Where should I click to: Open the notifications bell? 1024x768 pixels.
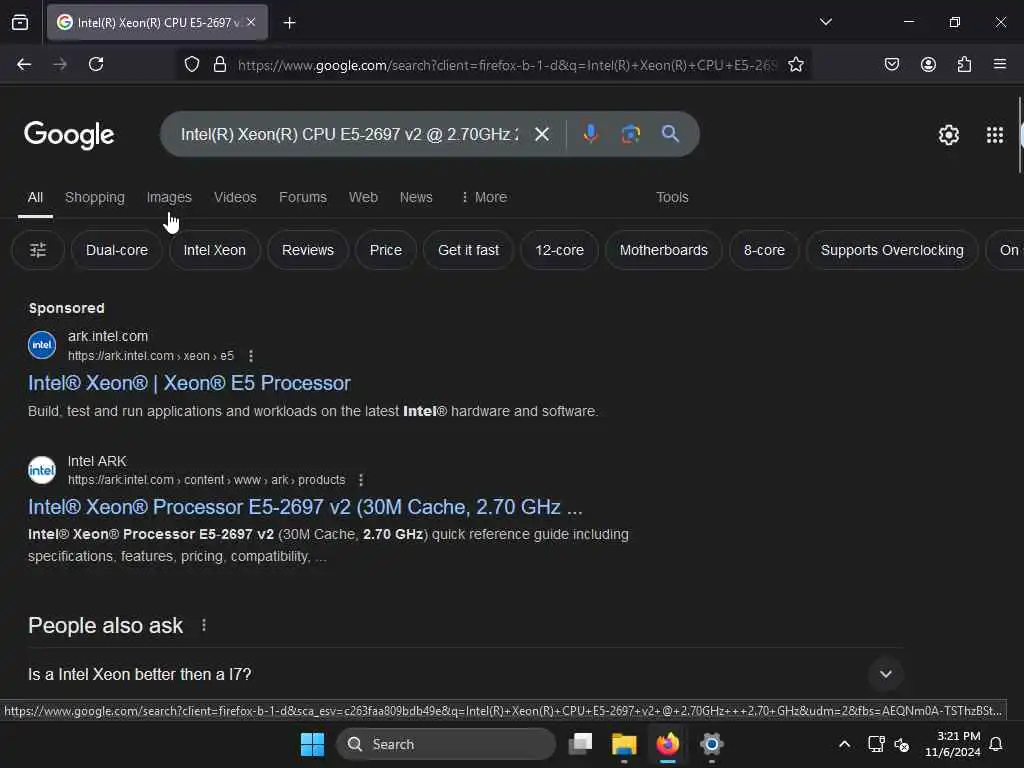click(996, 744)
